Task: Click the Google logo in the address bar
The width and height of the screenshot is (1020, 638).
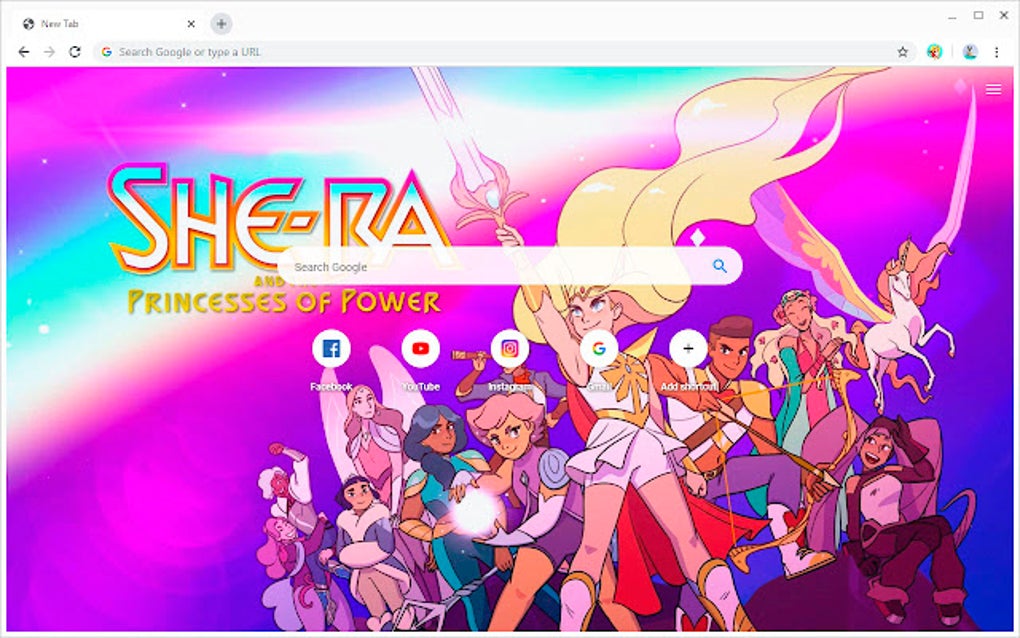Action: coord(106,51)
